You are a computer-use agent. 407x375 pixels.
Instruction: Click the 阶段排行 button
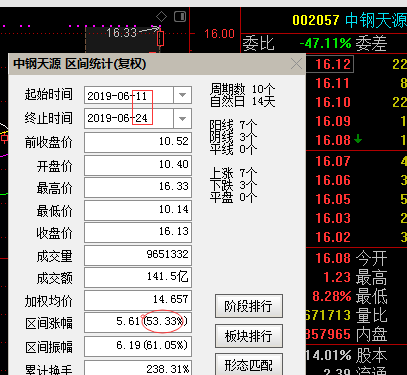click(x=249, y=306)
